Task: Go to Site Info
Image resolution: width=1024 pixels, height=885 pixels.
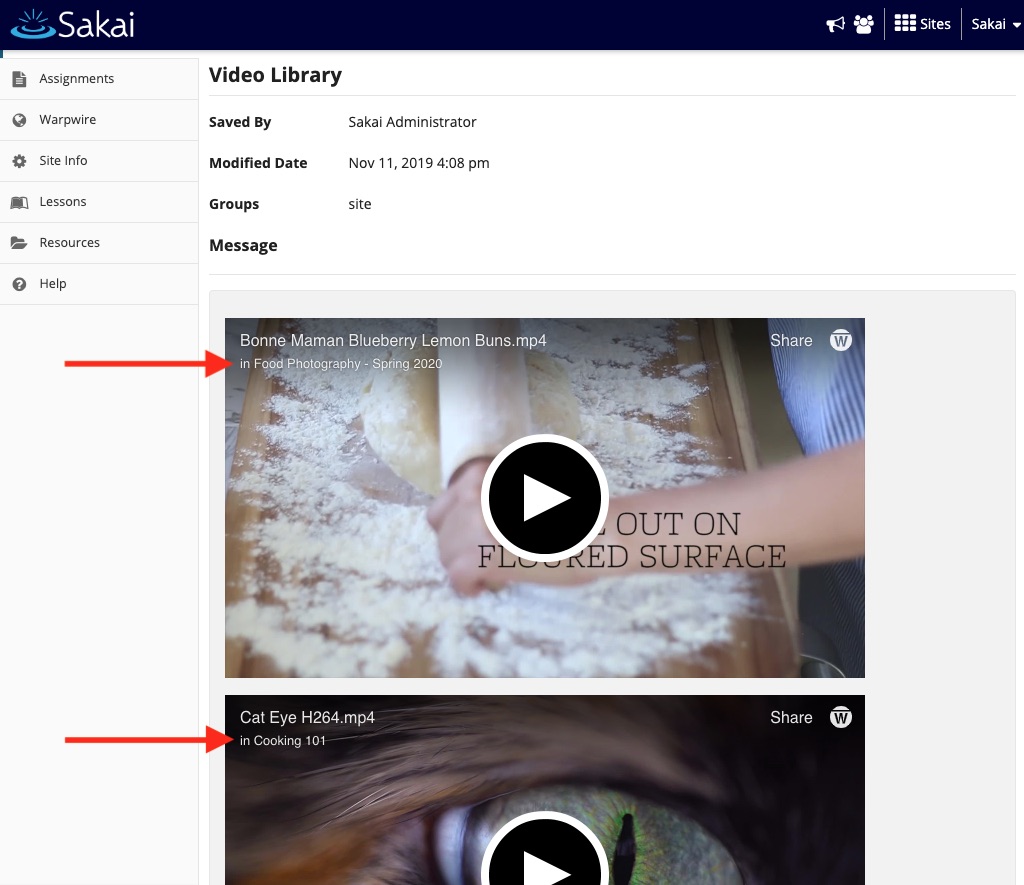Action: click(63, 161)
